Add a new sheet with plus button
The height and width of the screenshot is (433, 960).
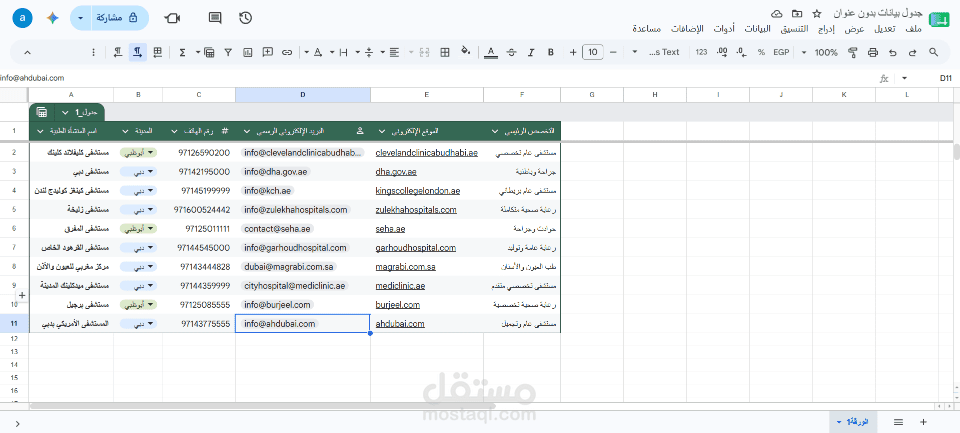pos(923,421)
